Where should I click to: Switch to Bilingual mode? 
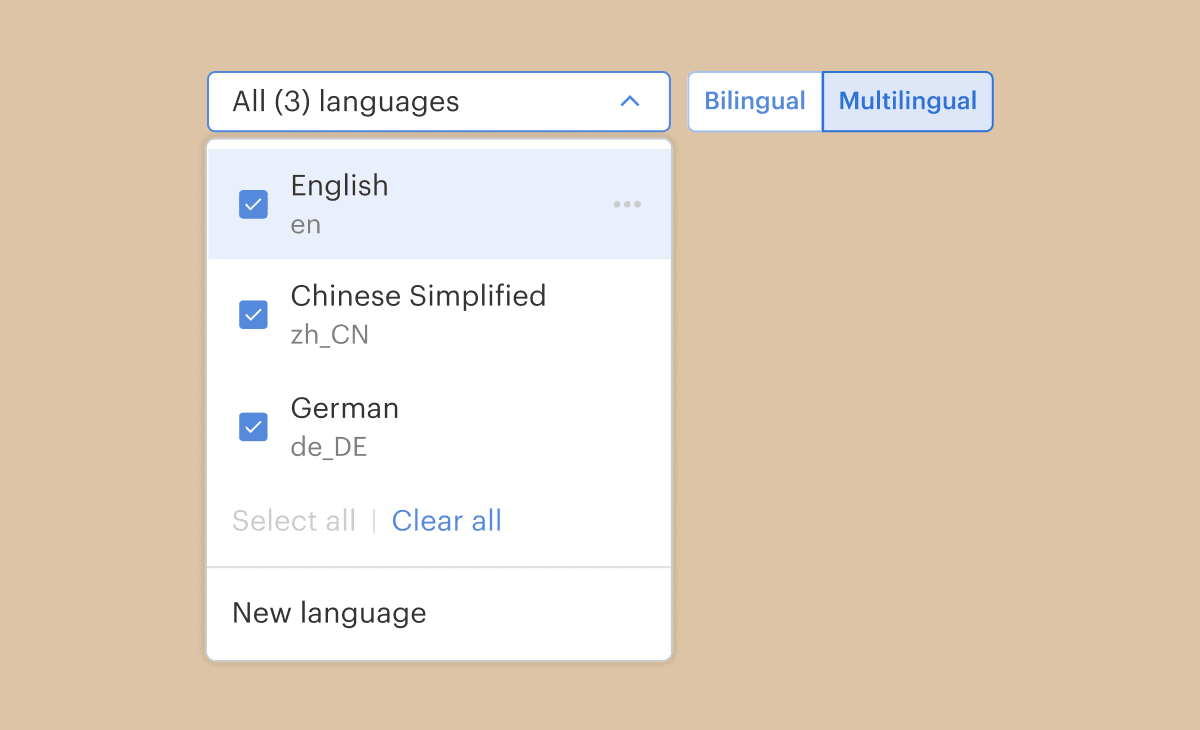pyautogui.click(x=755, y=101)
